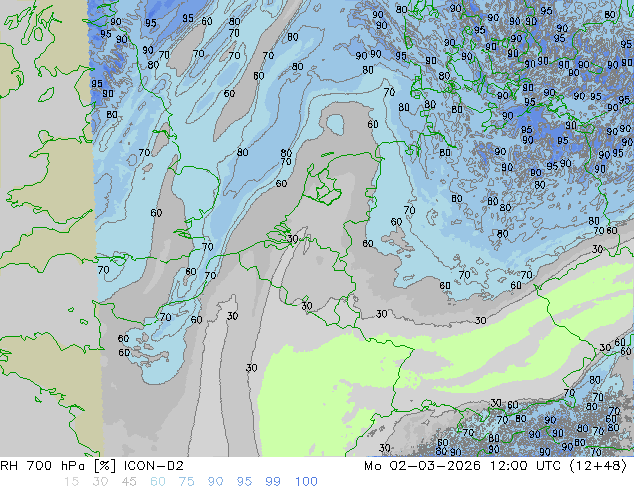Click the '45' value in color legend
Screen dimensions: 634x490
(x=129, y=482)
